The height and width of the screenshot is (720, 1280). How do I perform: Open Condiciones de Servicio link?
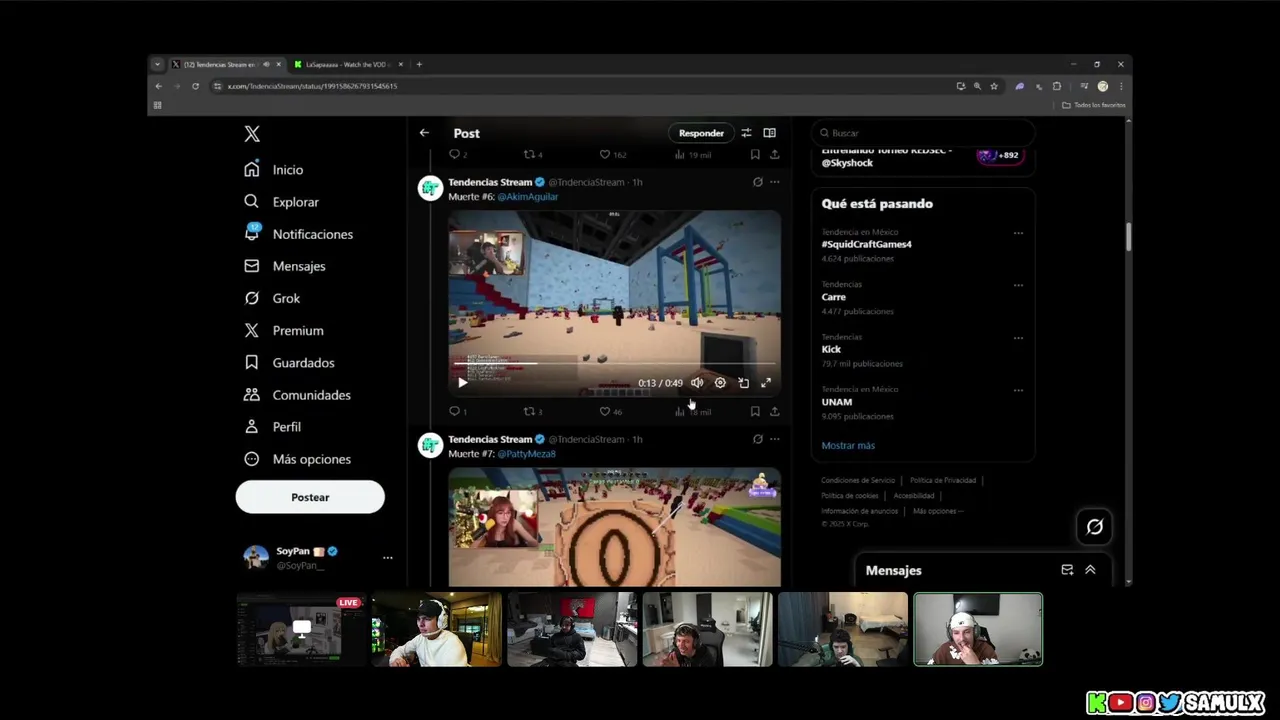858,480
